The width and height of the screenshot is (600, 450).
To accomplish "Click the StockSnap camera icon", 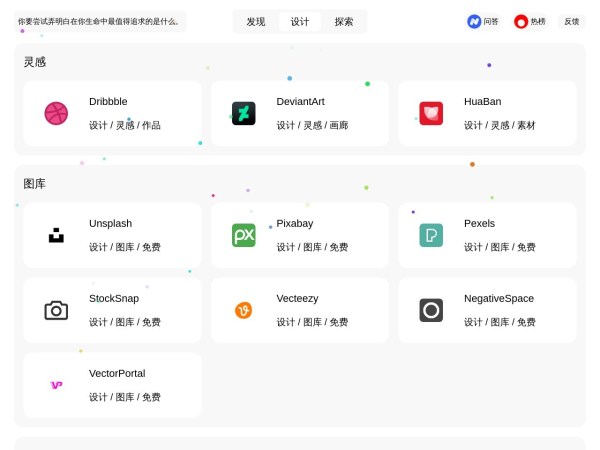I will 56,310.
